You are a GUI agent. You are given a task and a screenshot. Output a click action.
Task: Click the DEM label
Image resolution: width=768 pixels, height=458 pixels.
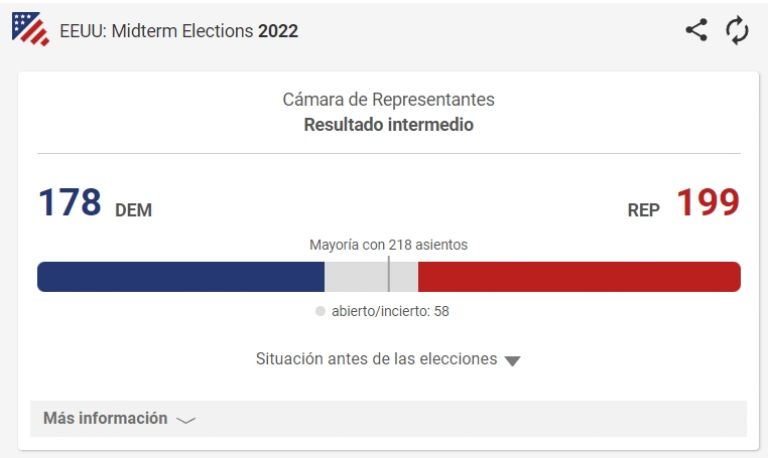pos(133,210)
